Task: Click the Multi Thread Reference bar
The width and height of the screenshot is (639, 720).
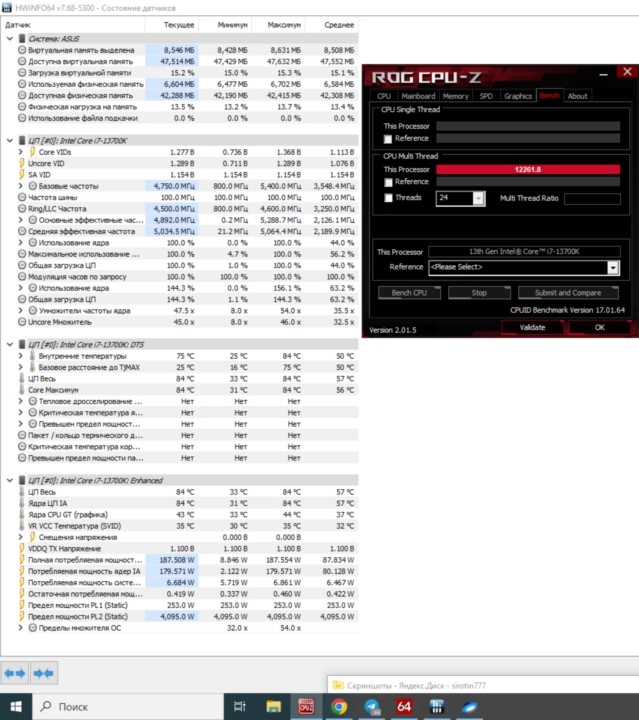Action: click(x=528, y=182)
